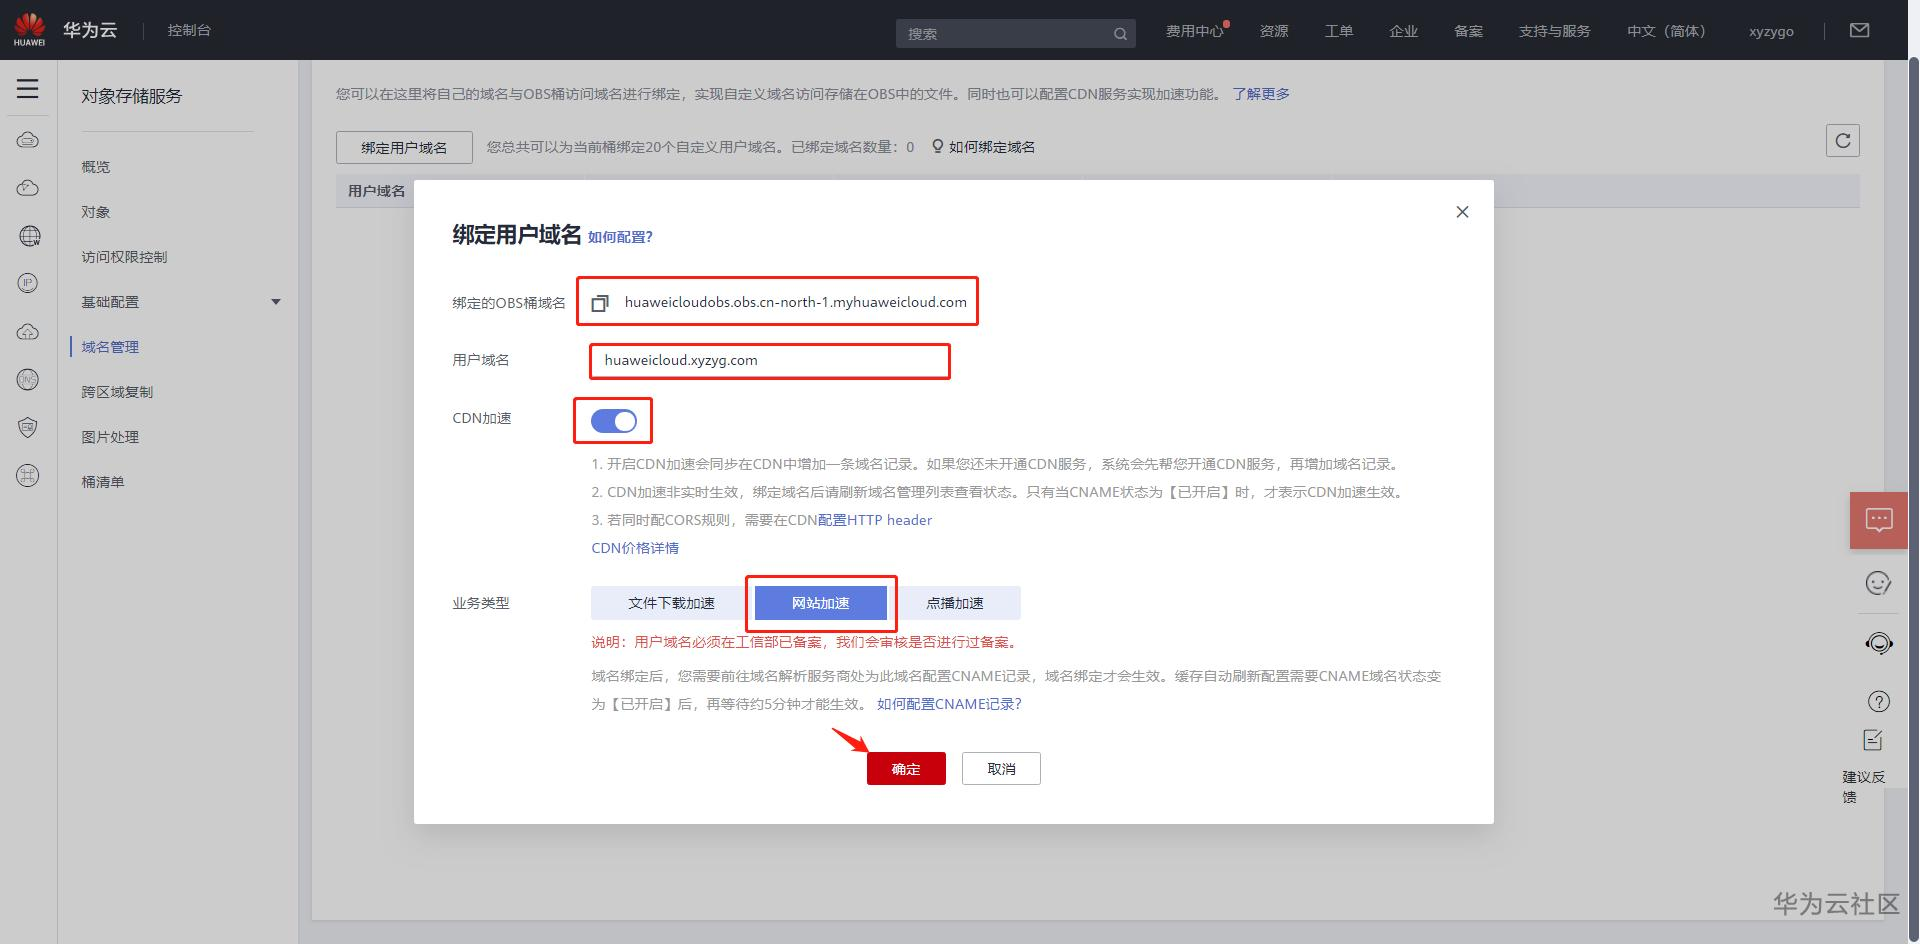The width and height of the screenshot is (1920, 944).
Task: Click the first cloud server sidebar icon
Action: coord(28,140)
